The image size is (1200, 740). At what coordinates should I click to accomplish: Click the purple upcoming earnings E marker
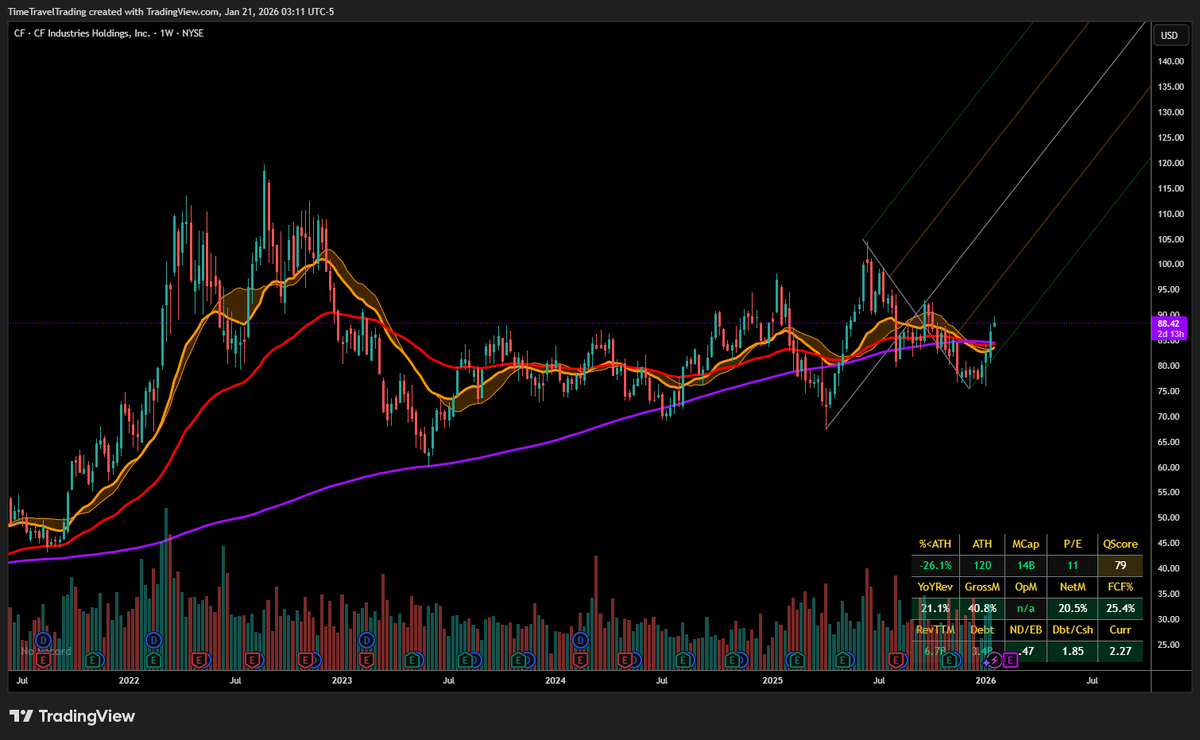click(1010, 659)
